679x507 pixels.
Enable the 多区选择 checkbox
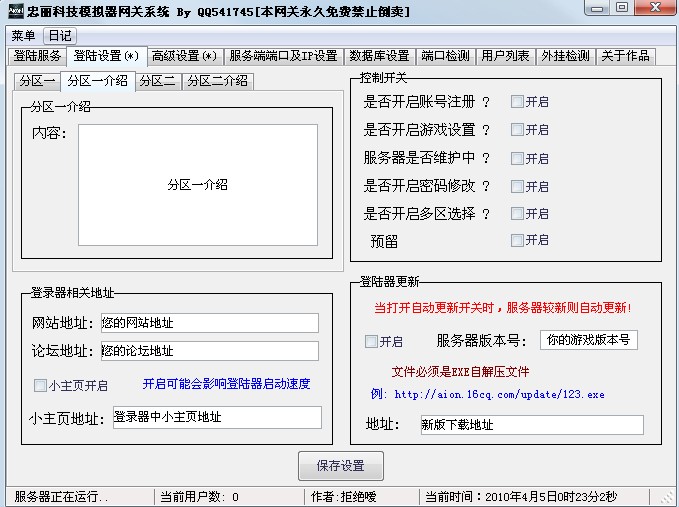tap(517, 213)
